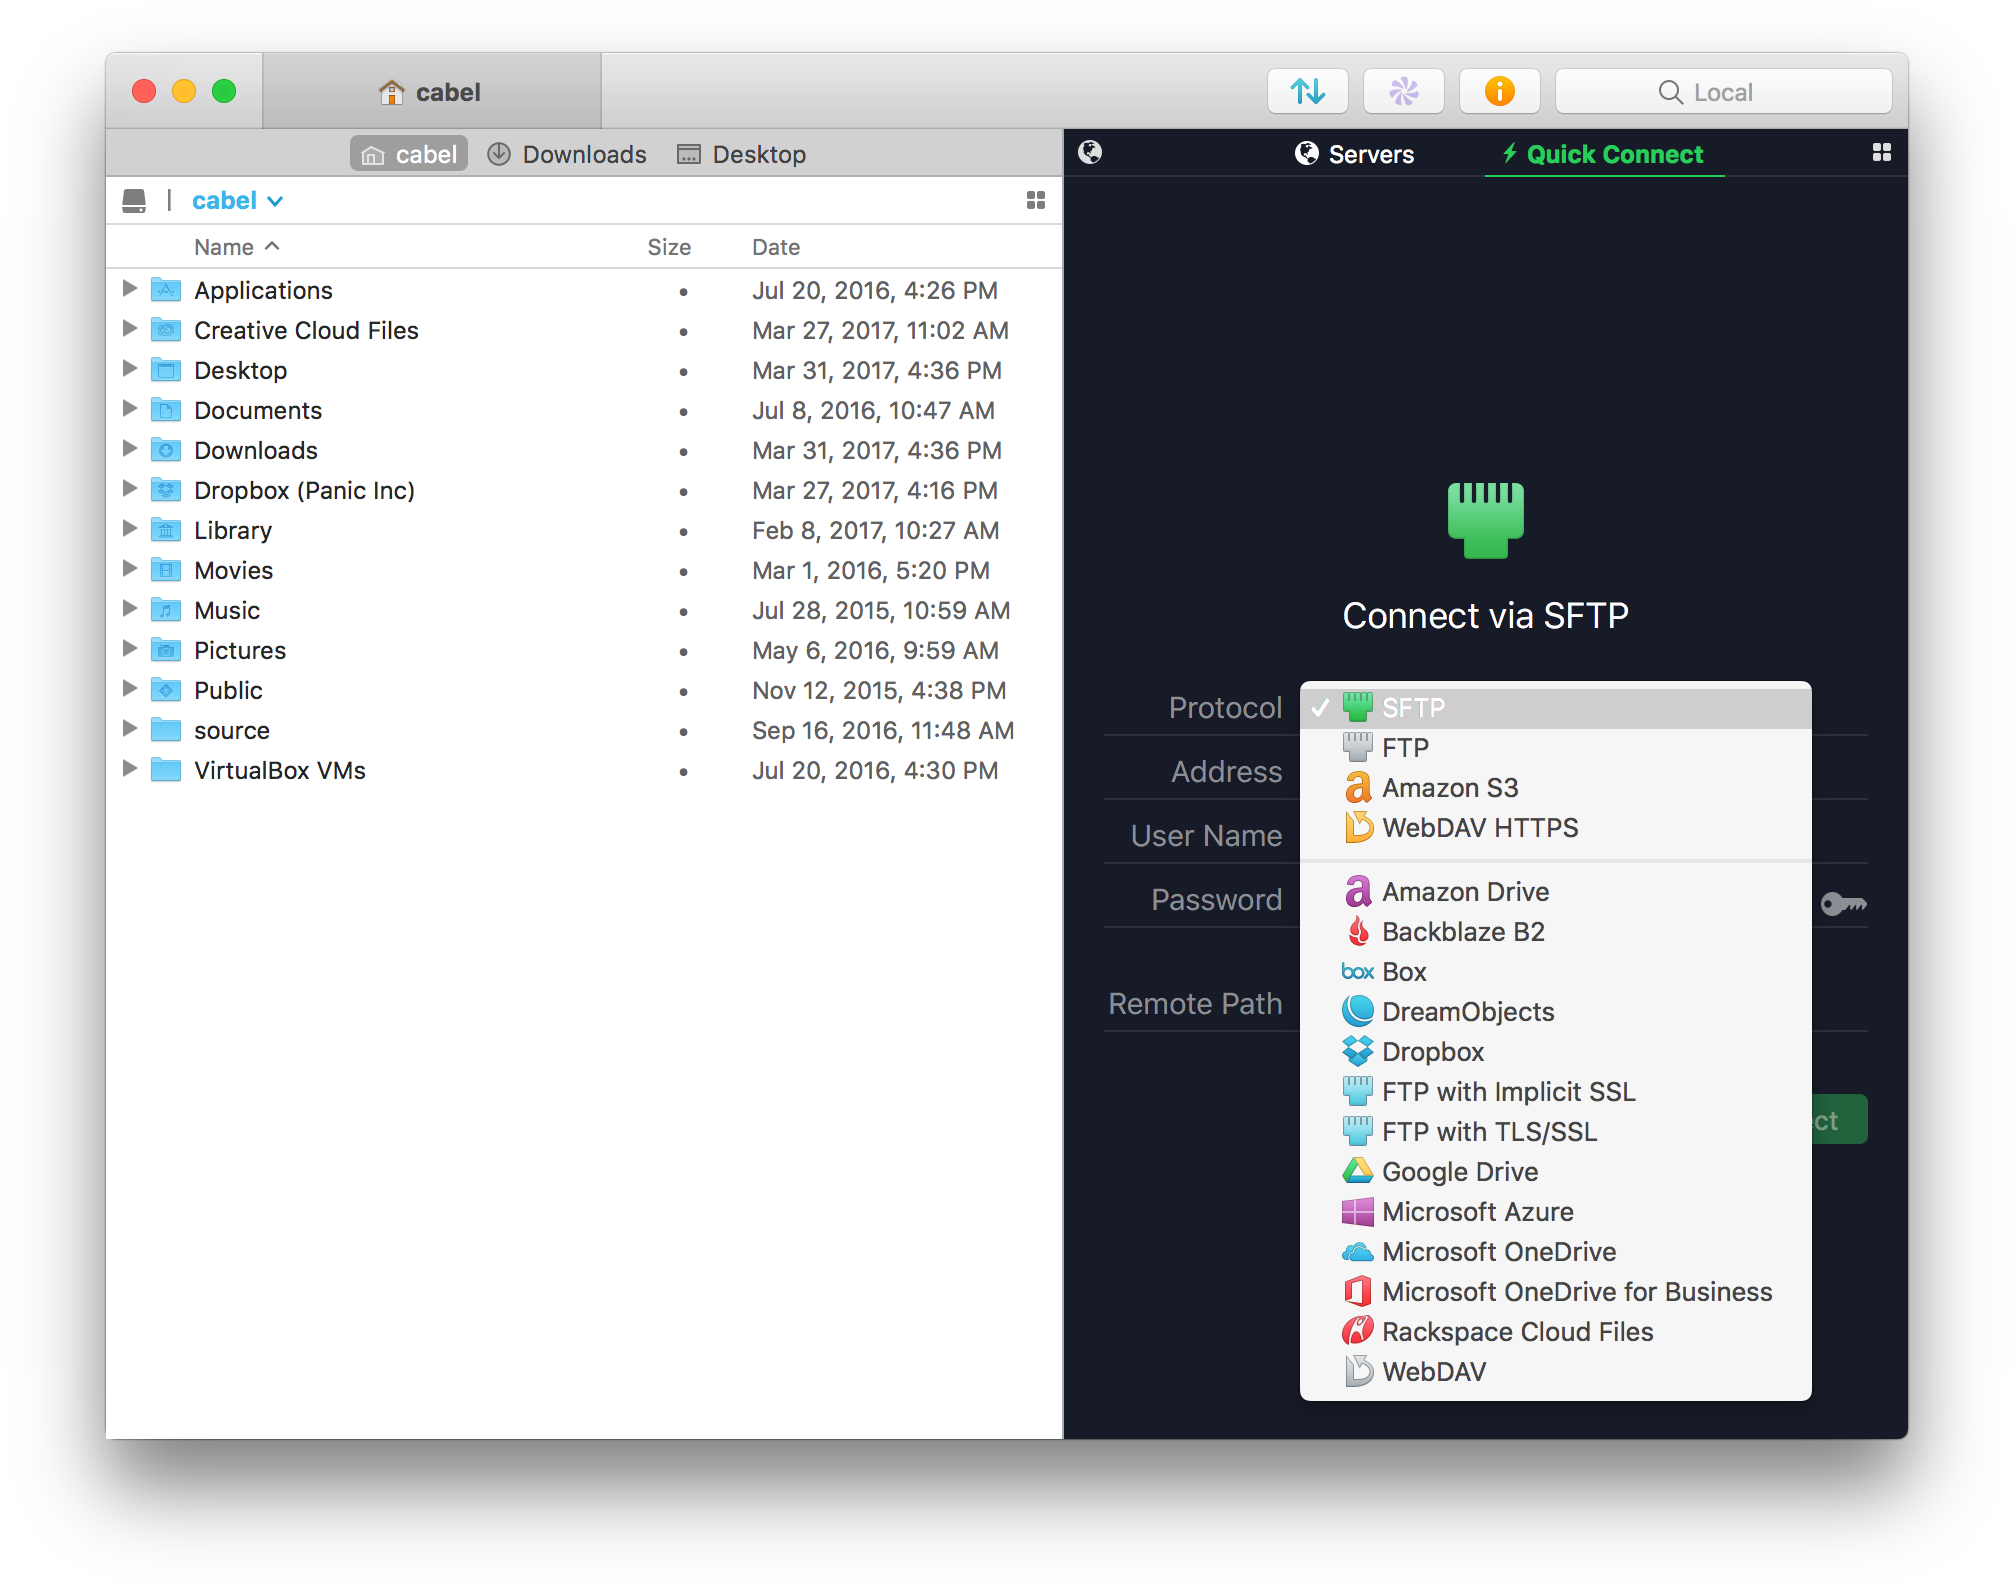Click the Microsoft OneDrive cloud icon
Screen dimensions: 2013x1587
click(1358, 1252)
